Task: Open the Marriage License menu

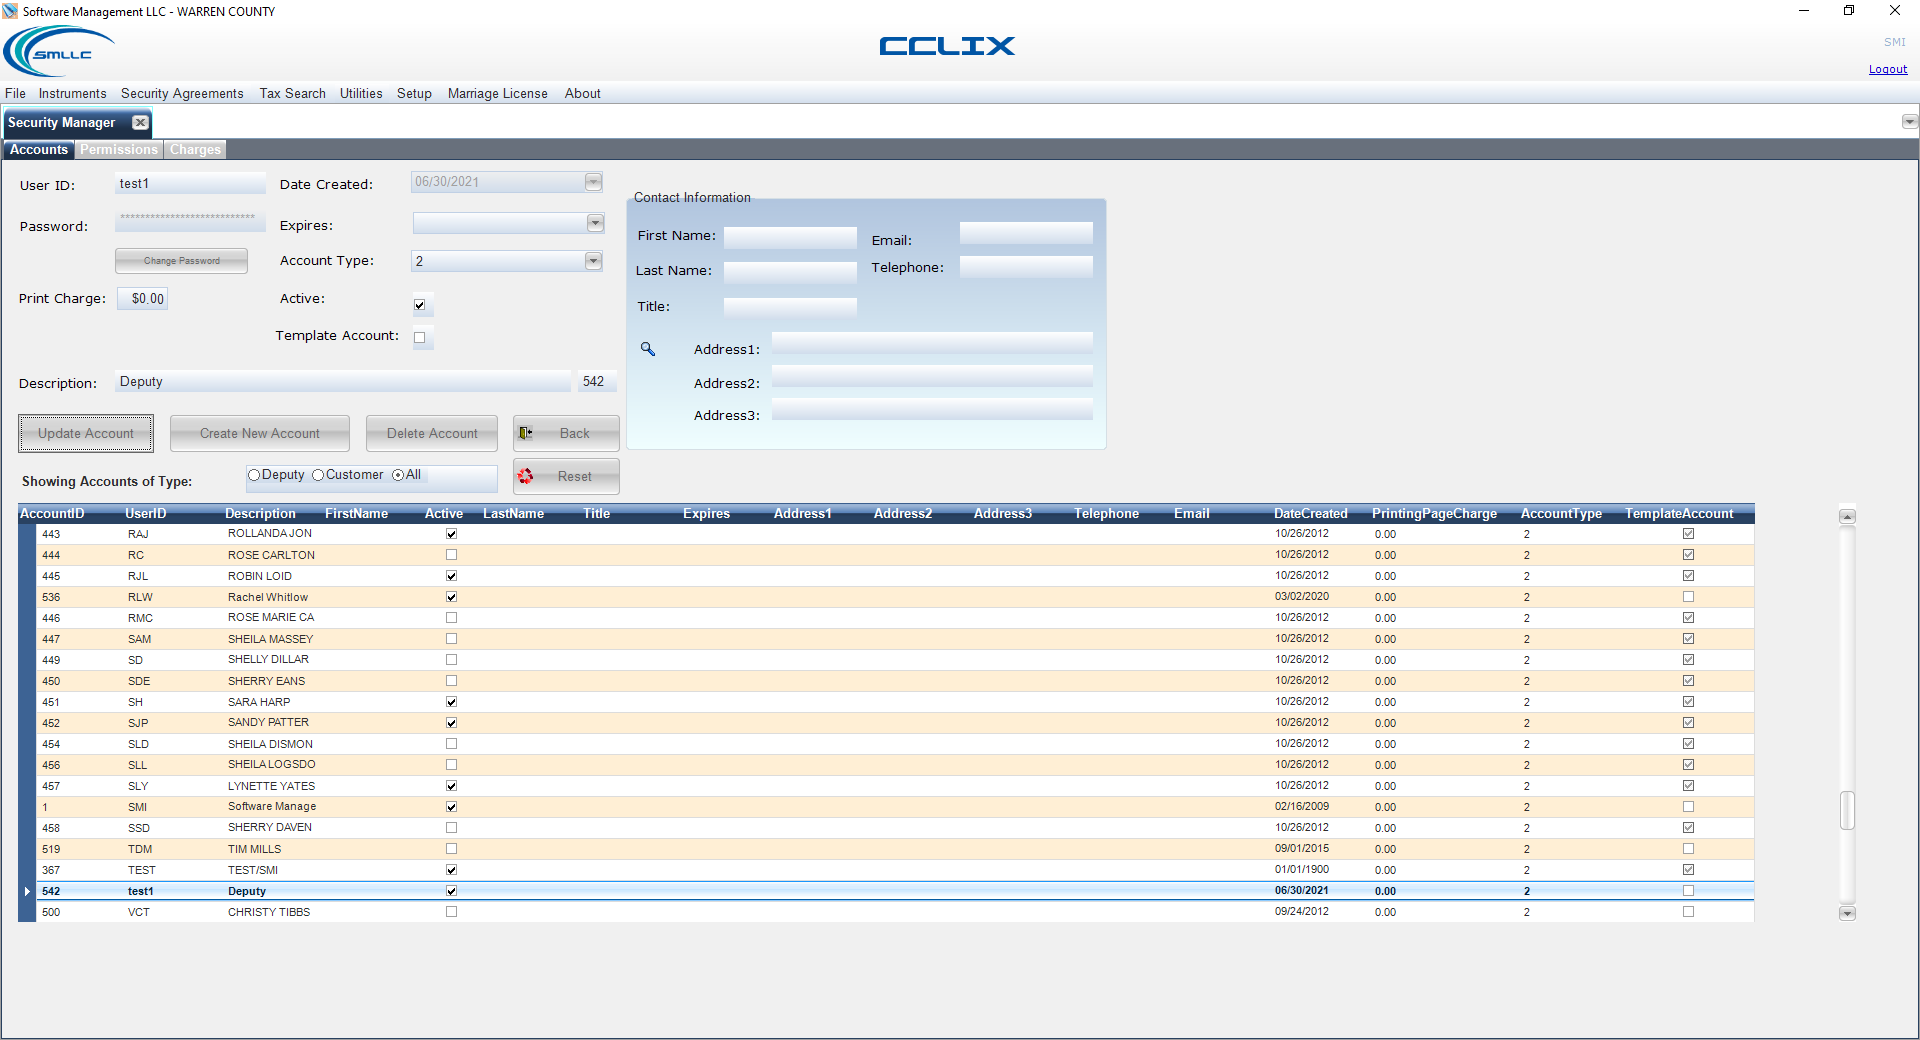Action: pyautogui.click(x=498, y=93)
